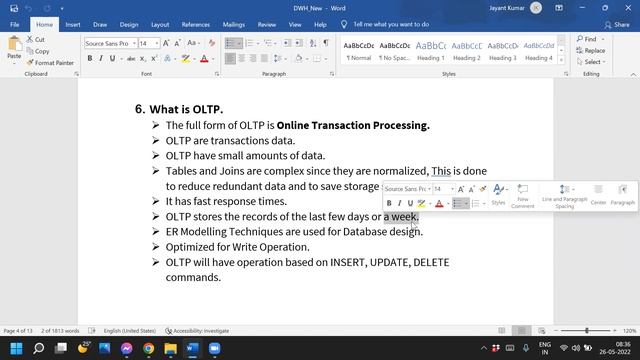This screenshot has height=360, width=640.
Task: Open File Explorer from the taskbar
Action: click(x=171, y=348)
